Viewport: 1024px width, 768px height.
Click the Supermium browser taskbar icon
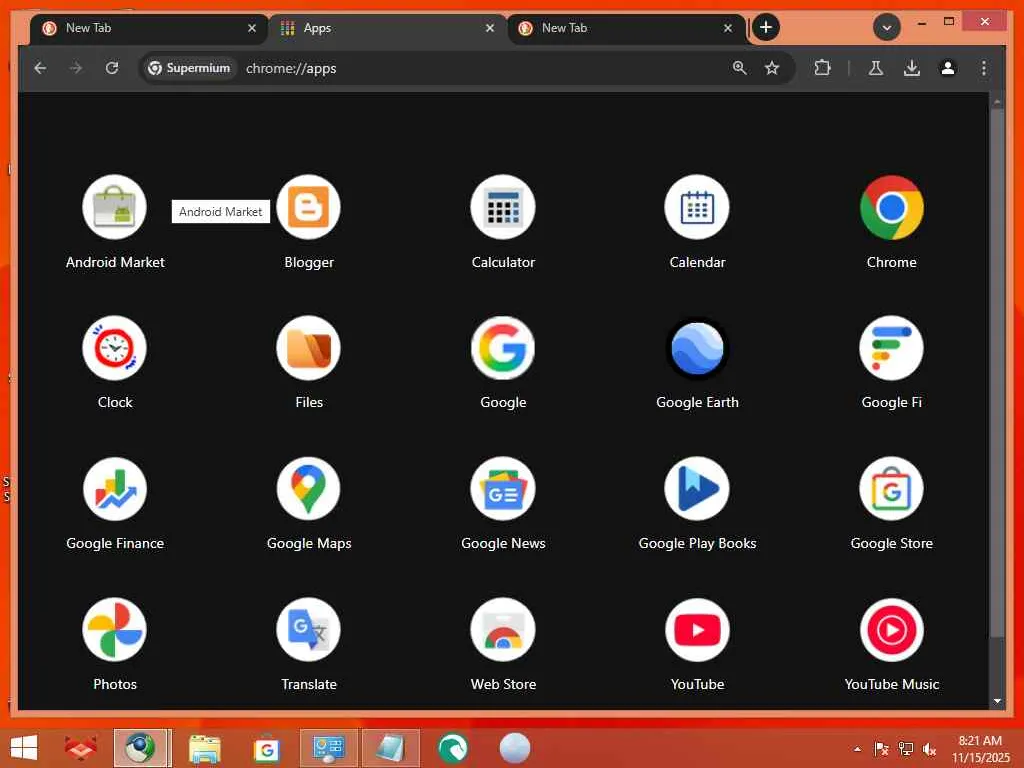[x=141, y=748]
